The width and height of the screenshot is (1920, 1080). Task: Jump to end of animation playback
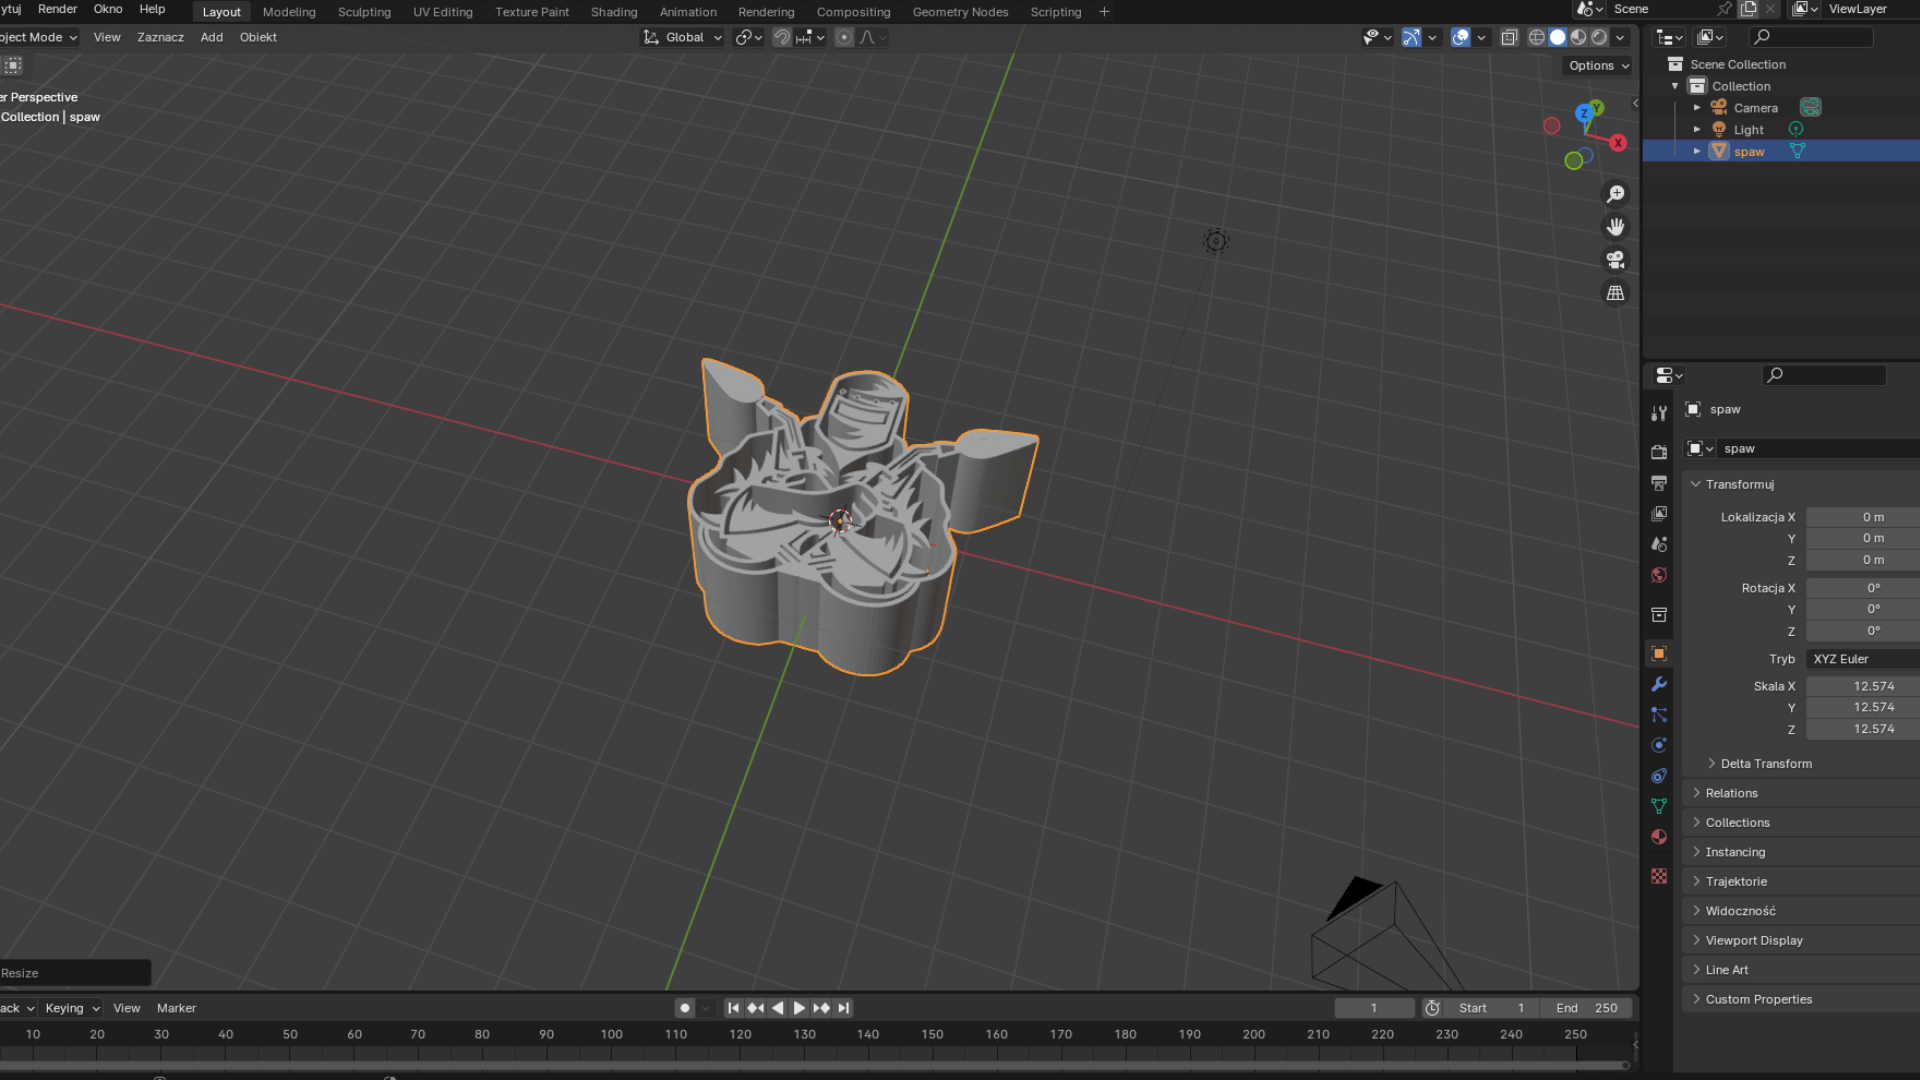click(843, 1008)
